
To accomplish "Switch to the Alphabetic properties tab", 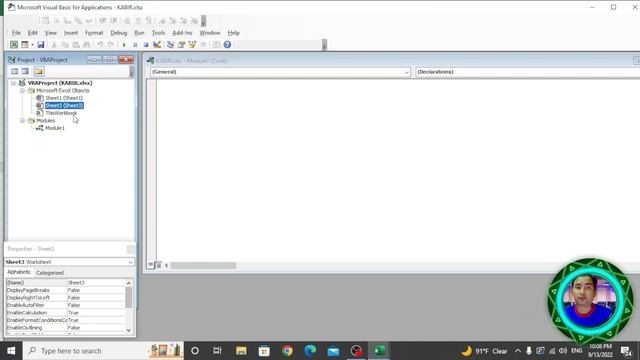I will (19, 272).
